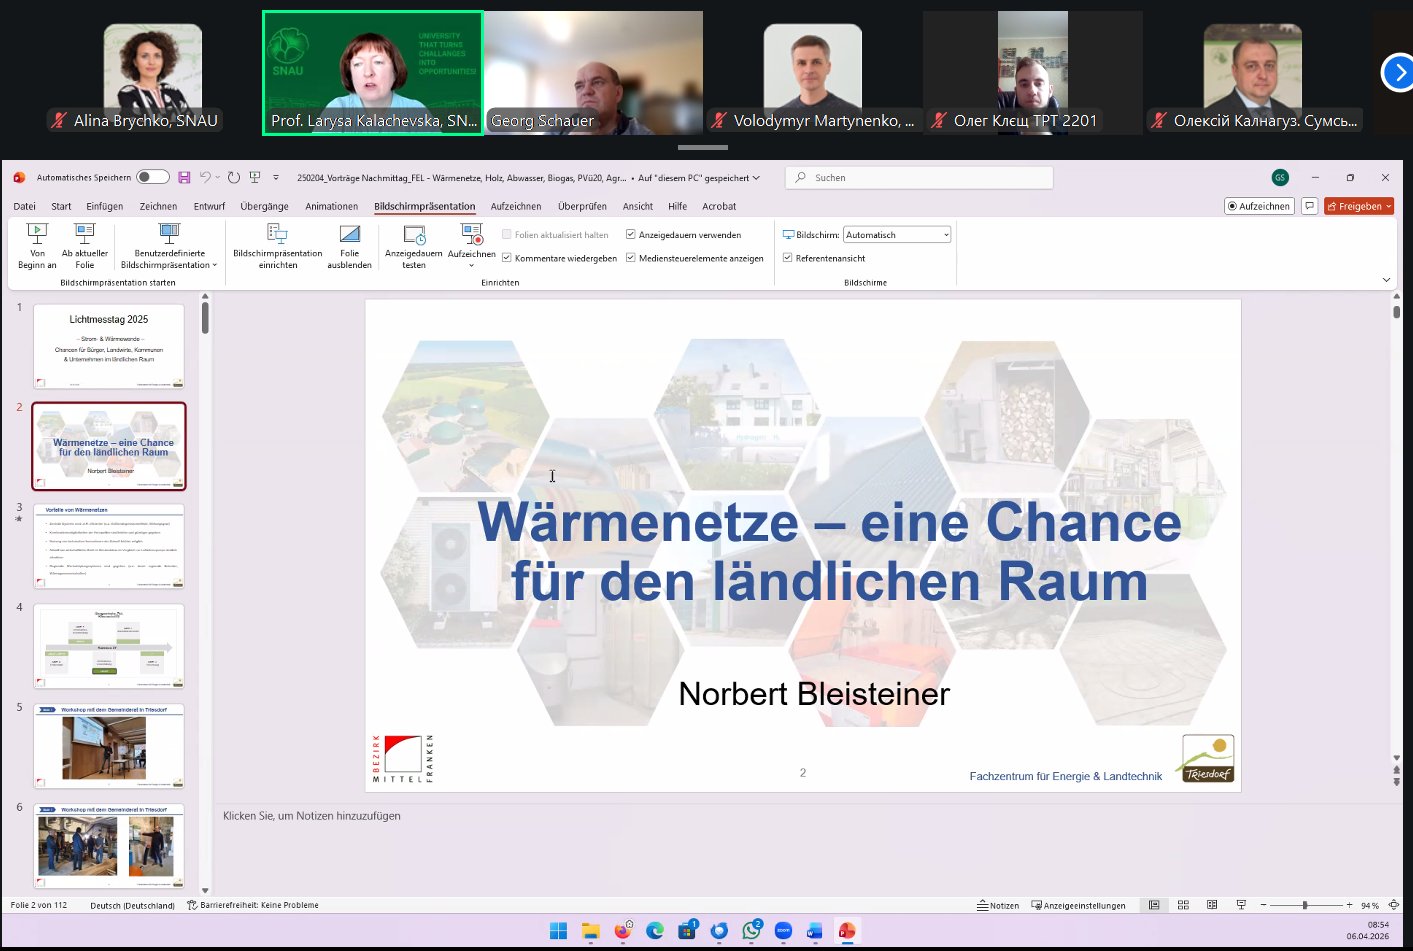
Task: Open the Animationen ribbon tab
Action: [331, 206]
